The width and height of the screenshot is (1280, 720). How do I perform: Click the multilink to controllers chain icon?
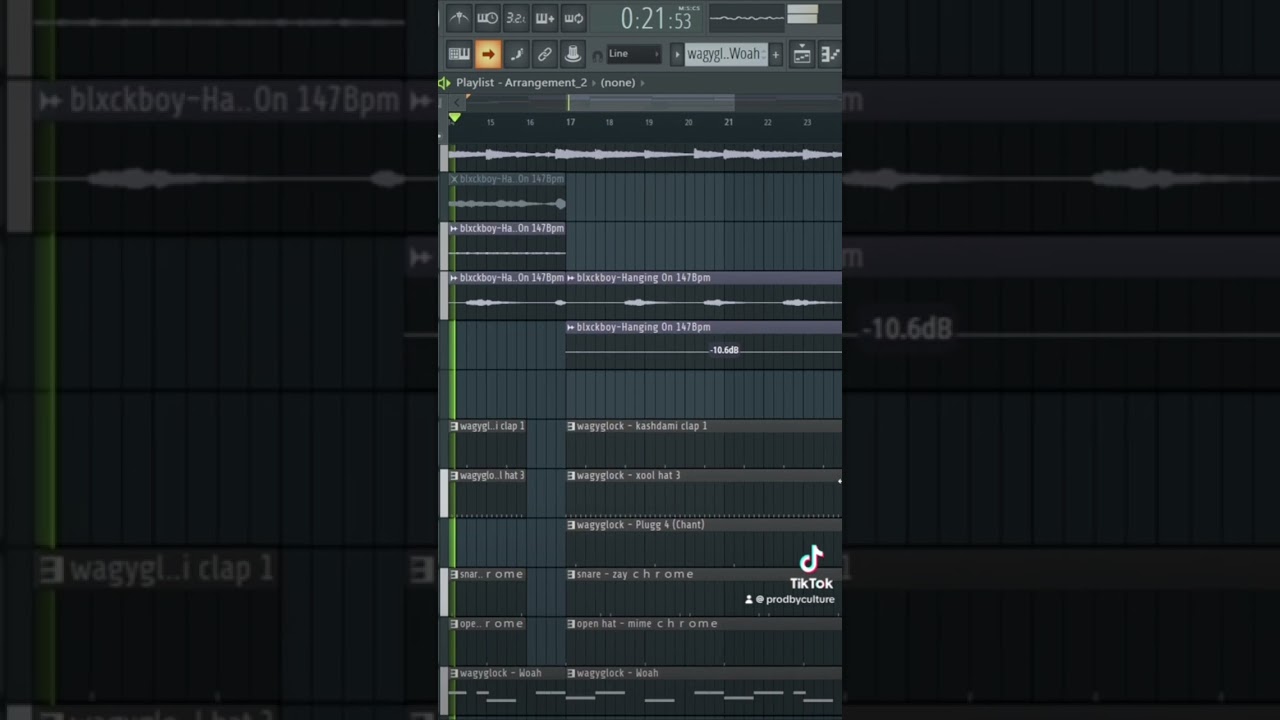[x=544, y=54]
